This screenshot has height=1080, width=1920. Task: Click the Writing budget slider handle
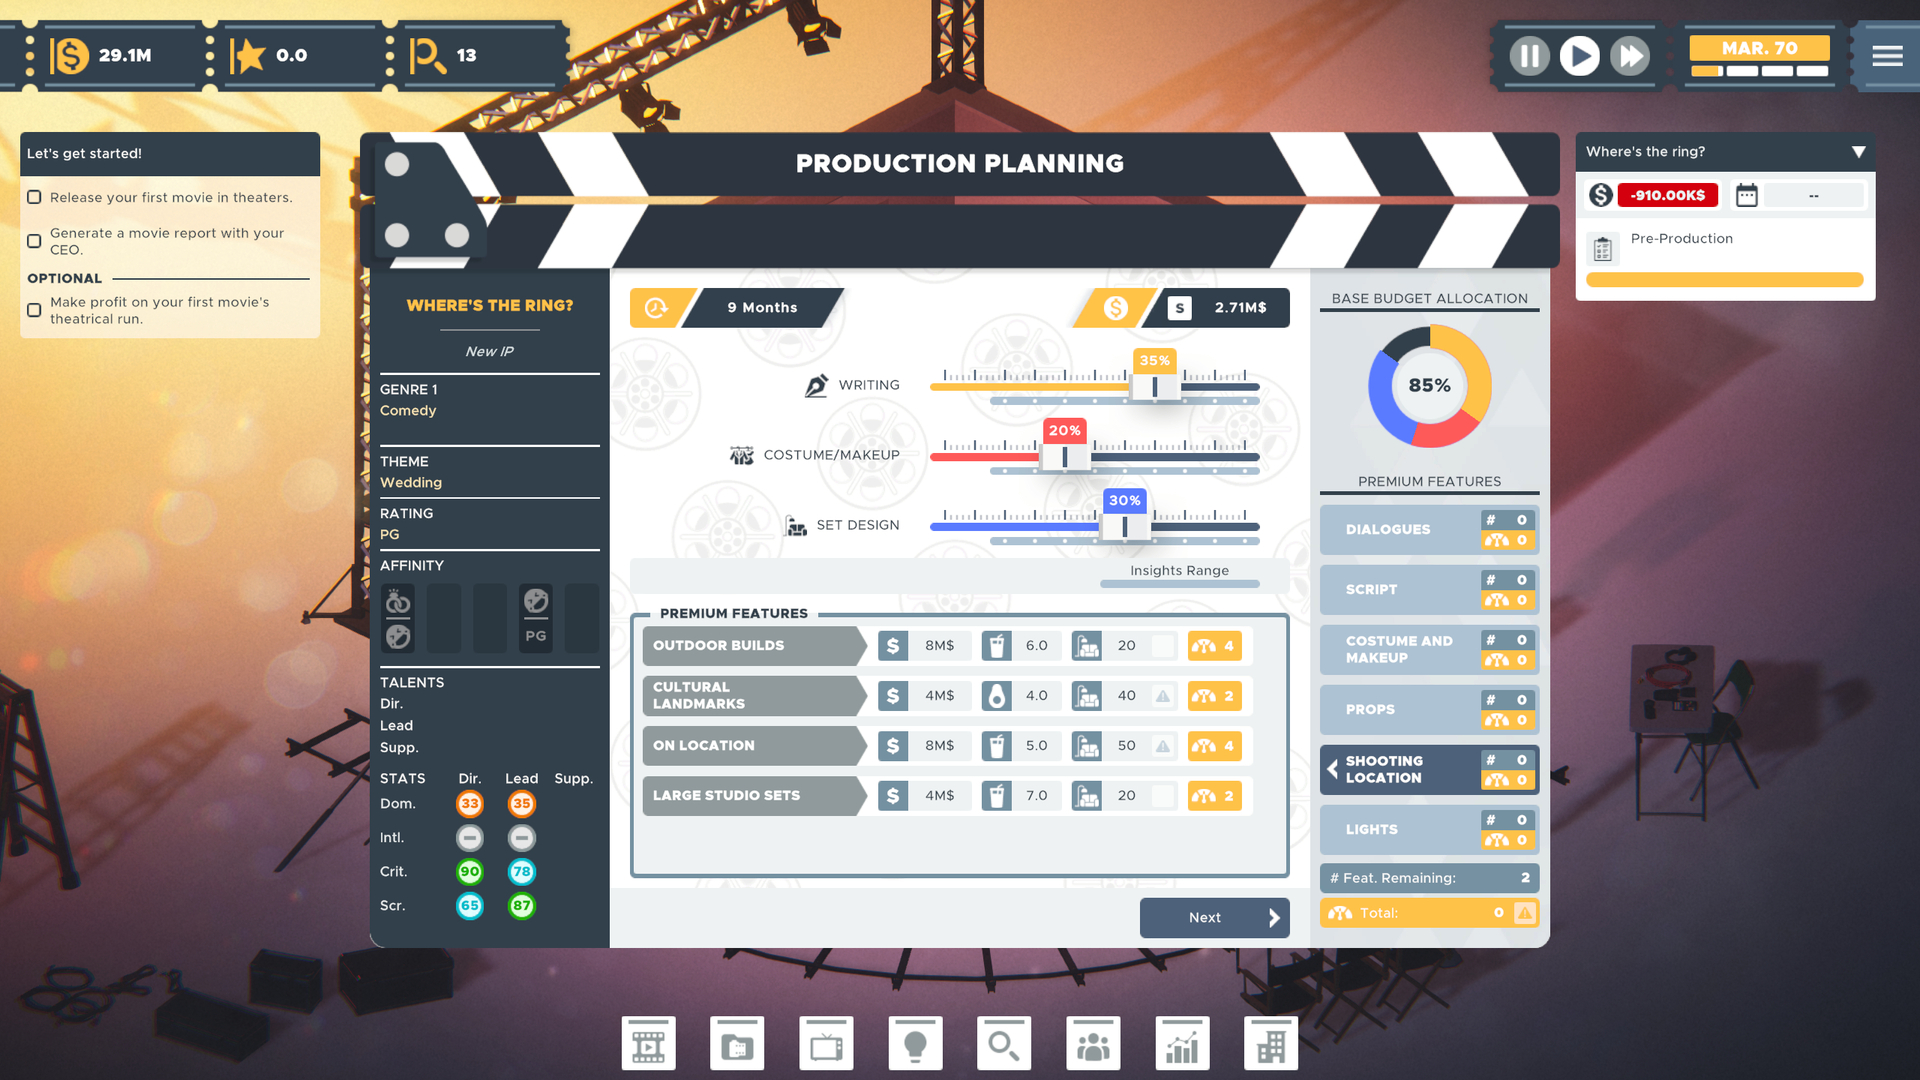click(1154, 387)
